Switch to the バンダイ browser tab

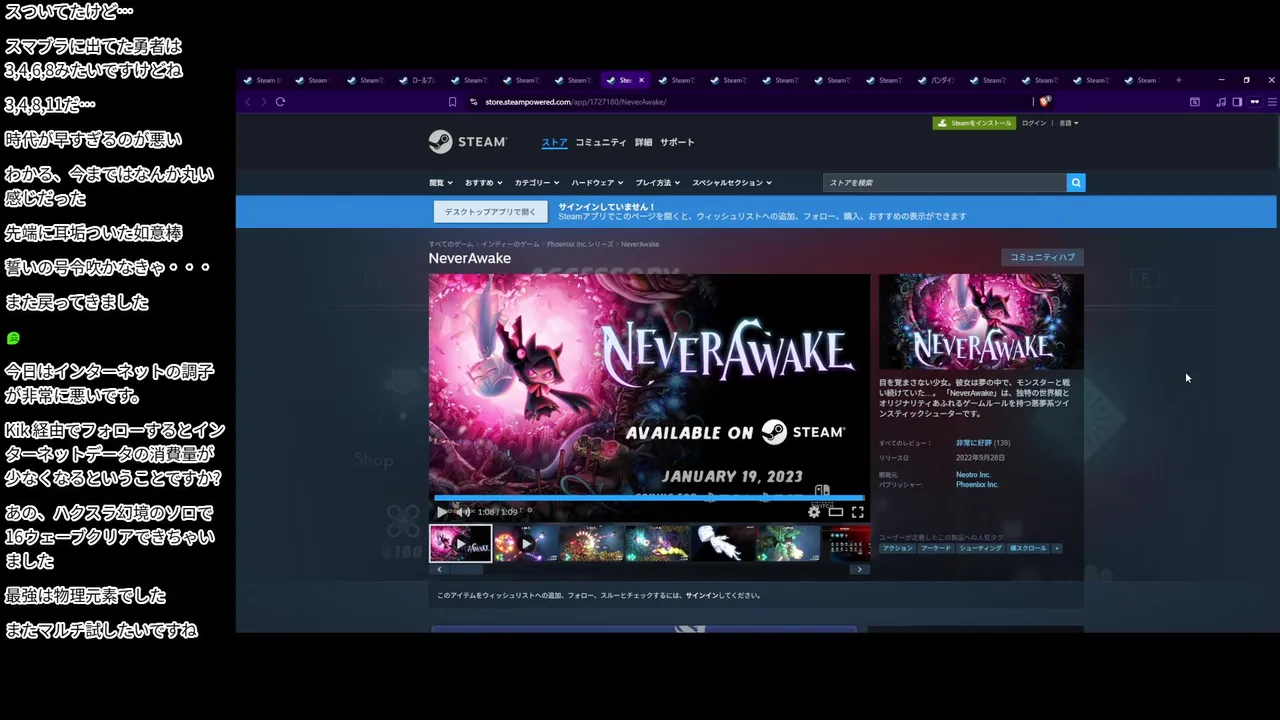click(937, 80)
